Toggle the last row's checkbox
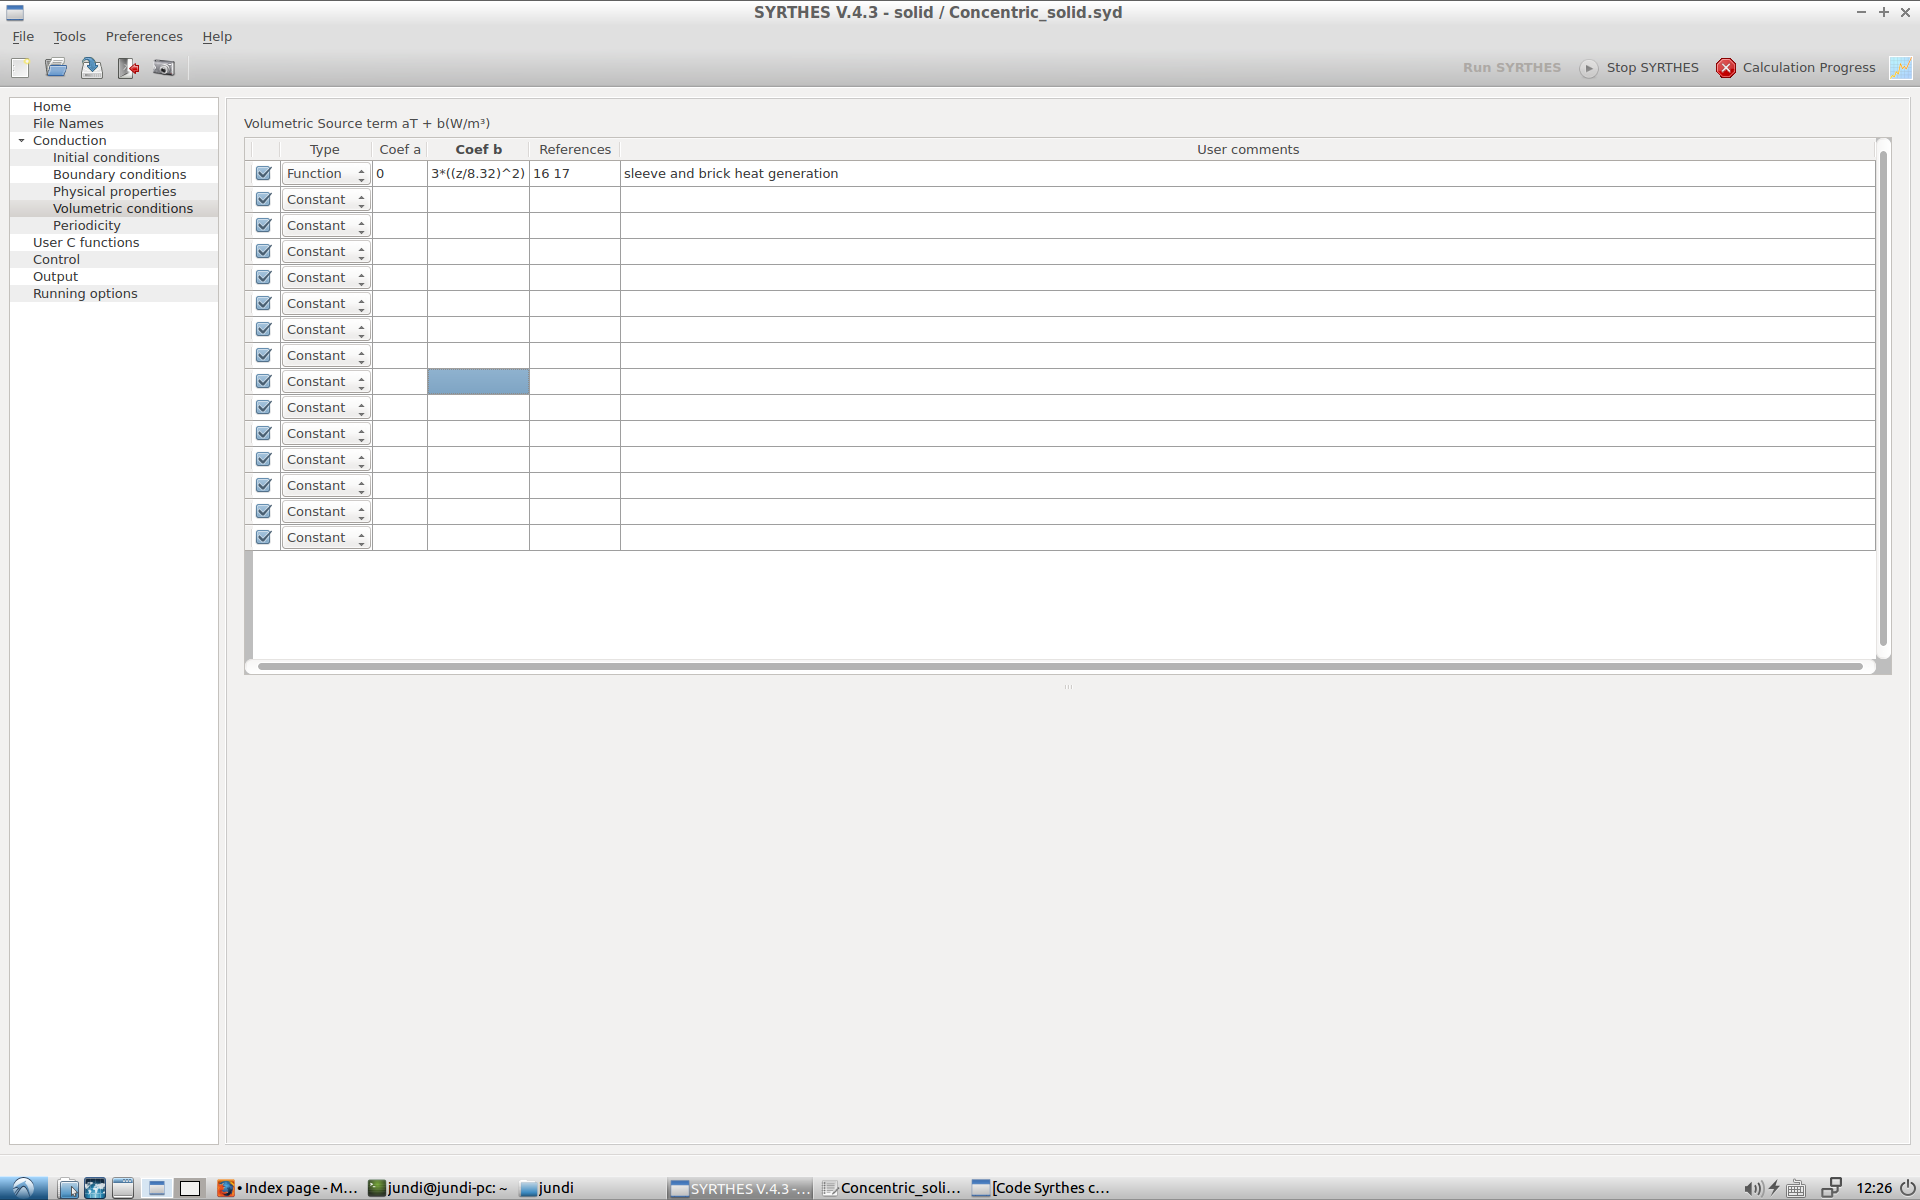 [264, 538]
